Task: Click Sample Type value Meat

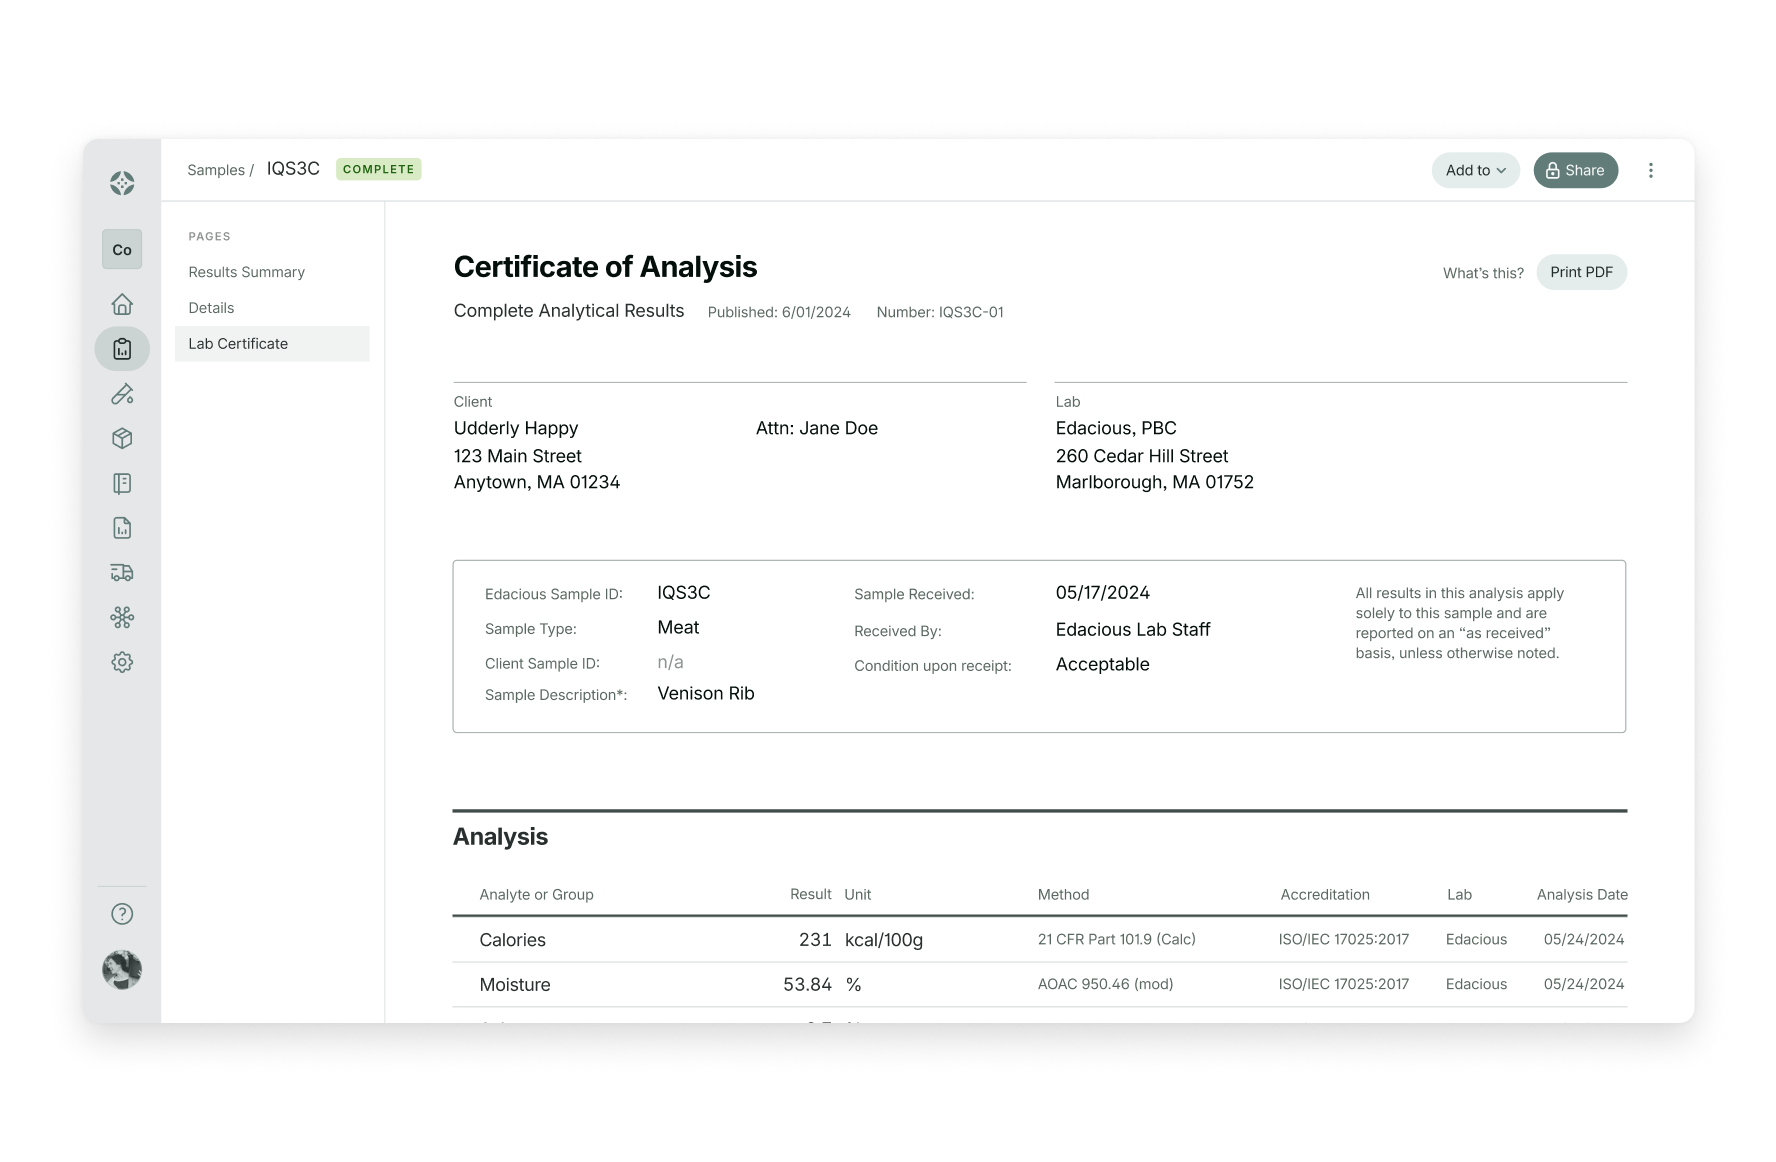Action: pyautogui.click(x=678, y=628)
